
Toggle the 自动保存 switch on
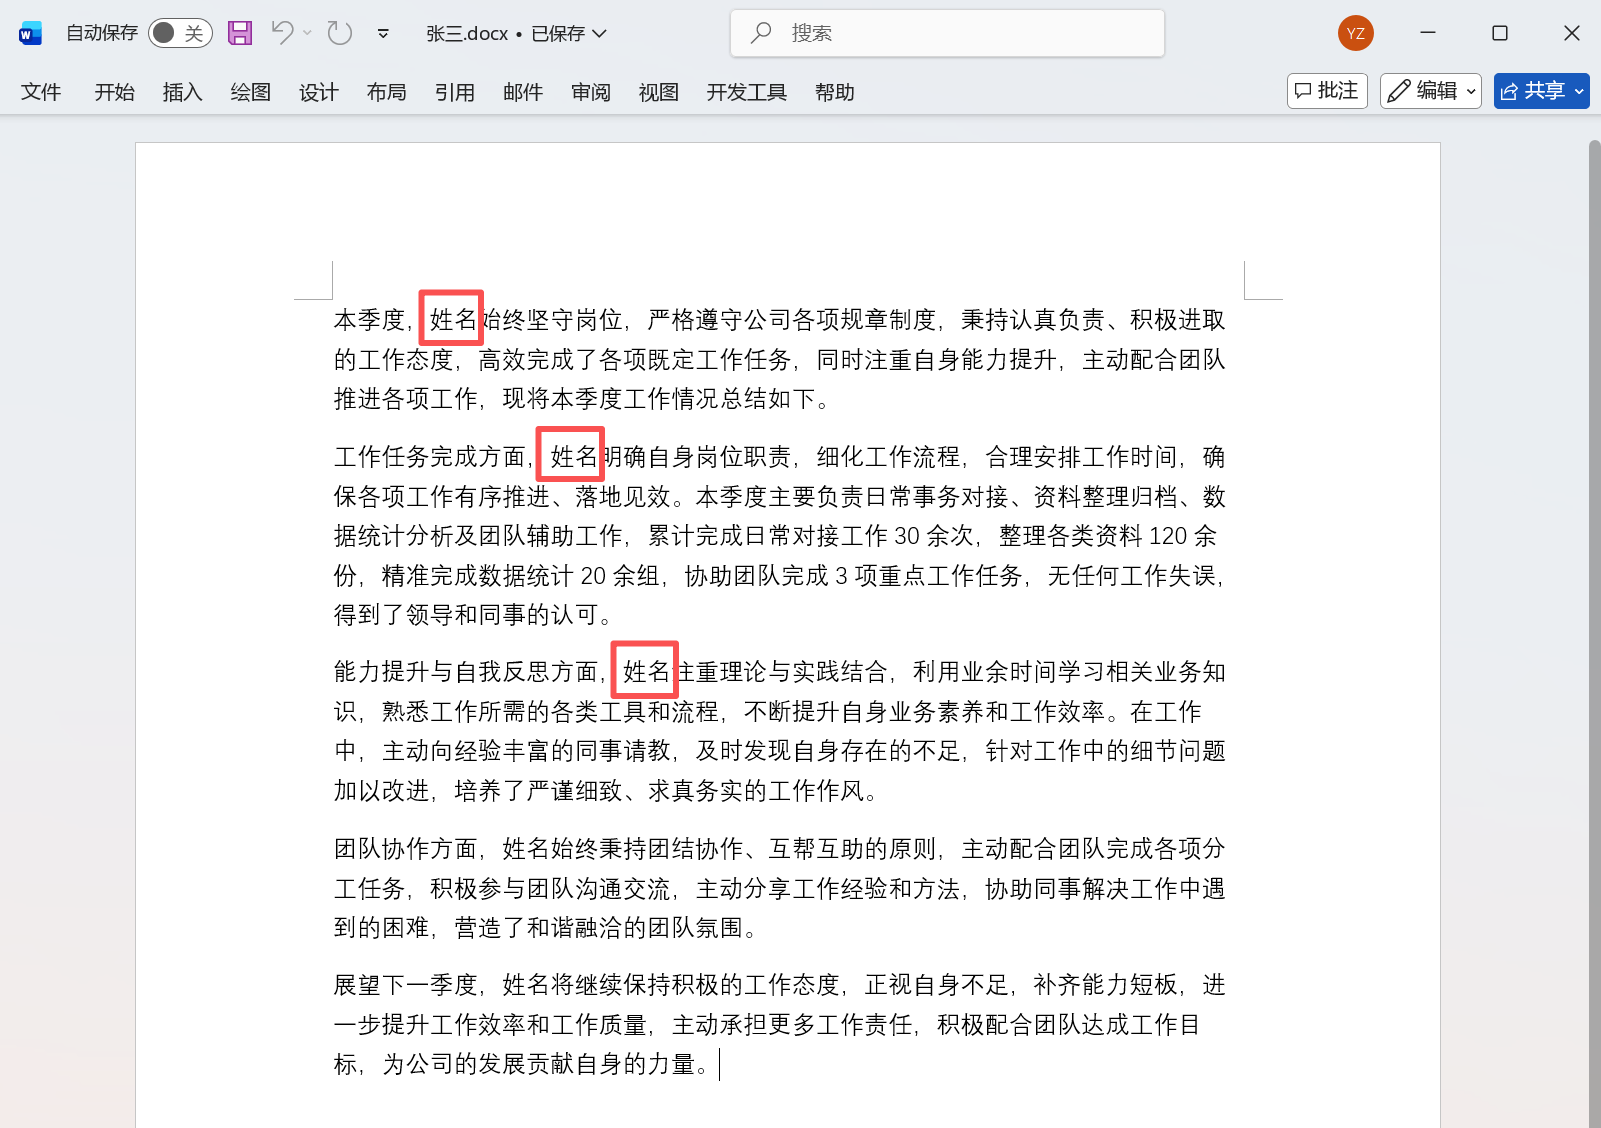pos(180,32)
